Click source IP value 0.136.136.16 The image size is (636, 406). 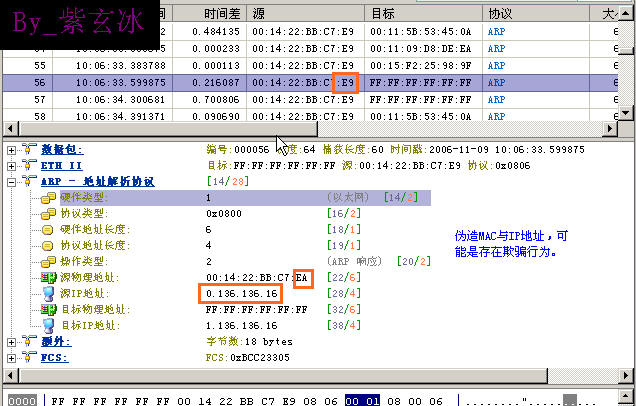pyautogui.click(x=242, y=294)
